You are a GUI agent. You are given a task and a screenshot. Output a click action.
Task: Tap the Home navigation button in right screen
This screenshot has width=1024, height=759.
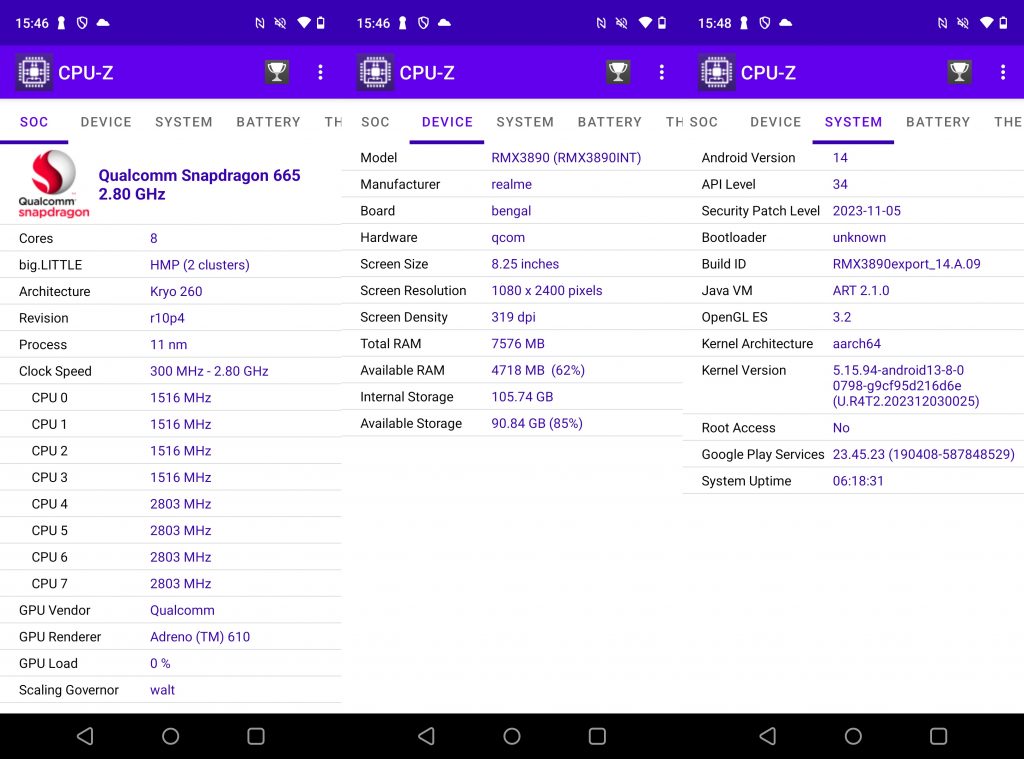click(x=854, y=736)
